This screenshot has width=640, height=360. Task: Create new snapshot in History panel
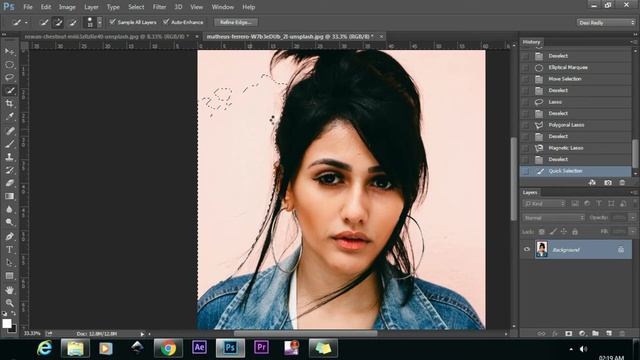(x=608, y=182)
